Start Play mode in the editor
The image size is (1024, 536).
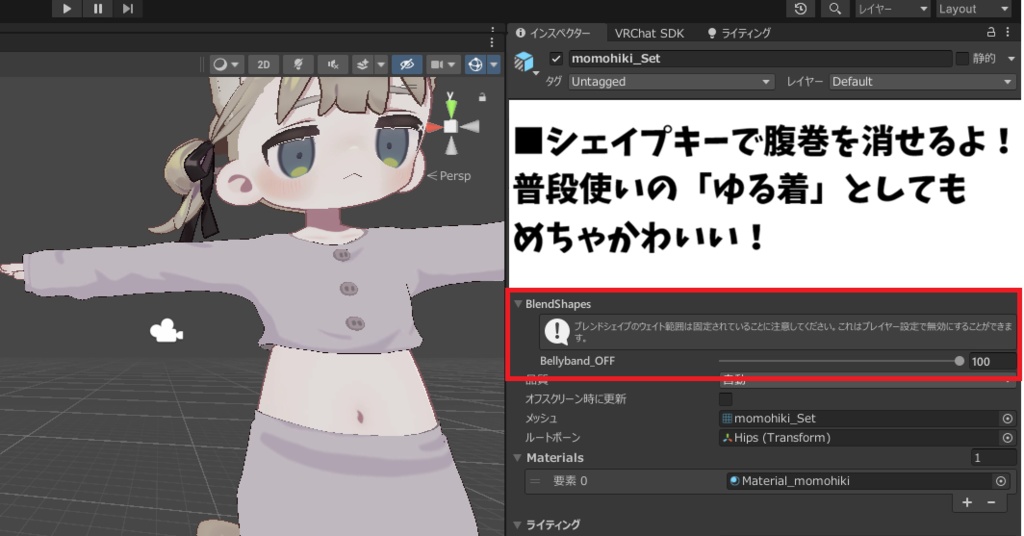[x=67, y=8]
